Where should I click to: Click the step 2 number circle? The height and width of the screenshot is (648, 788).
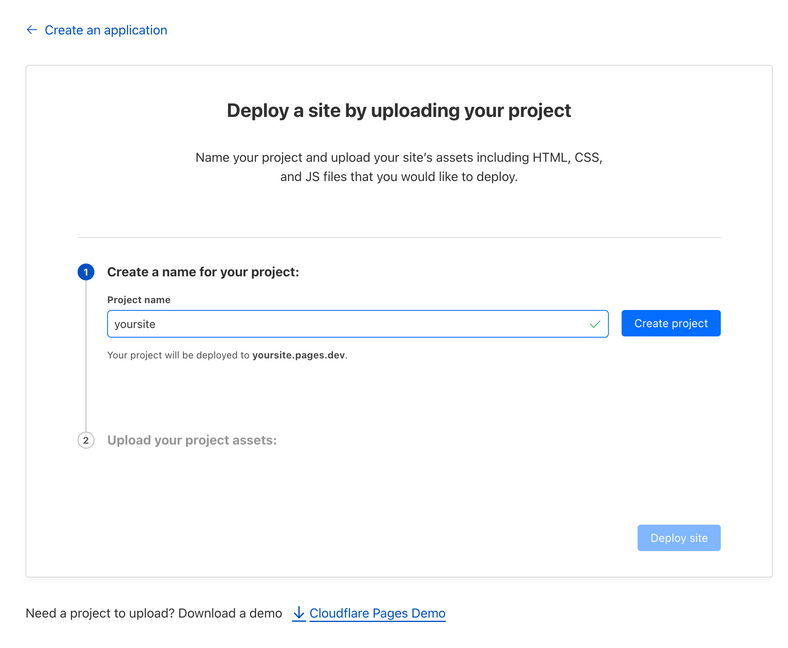click(86, 440)
